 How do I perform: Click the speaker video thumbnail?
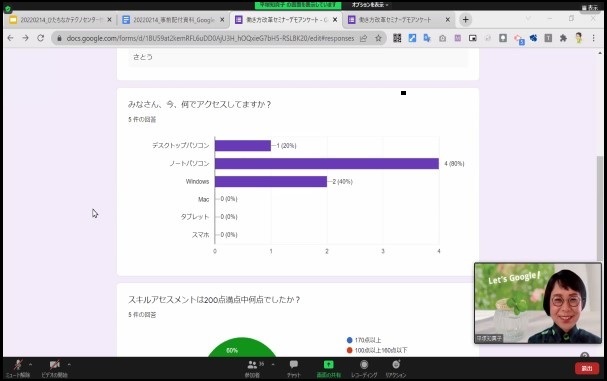pyautogui.click(x=538, y=303)
